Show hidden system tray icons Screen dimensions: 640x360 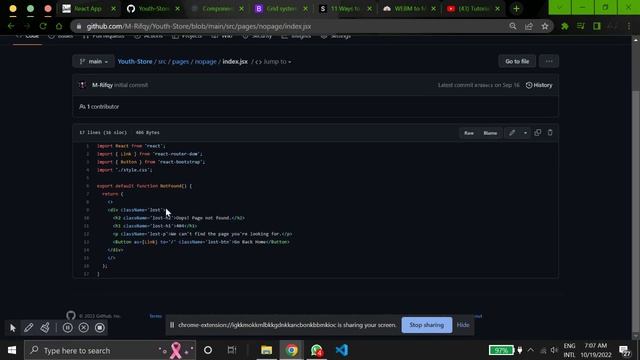(x=531, y=350)
